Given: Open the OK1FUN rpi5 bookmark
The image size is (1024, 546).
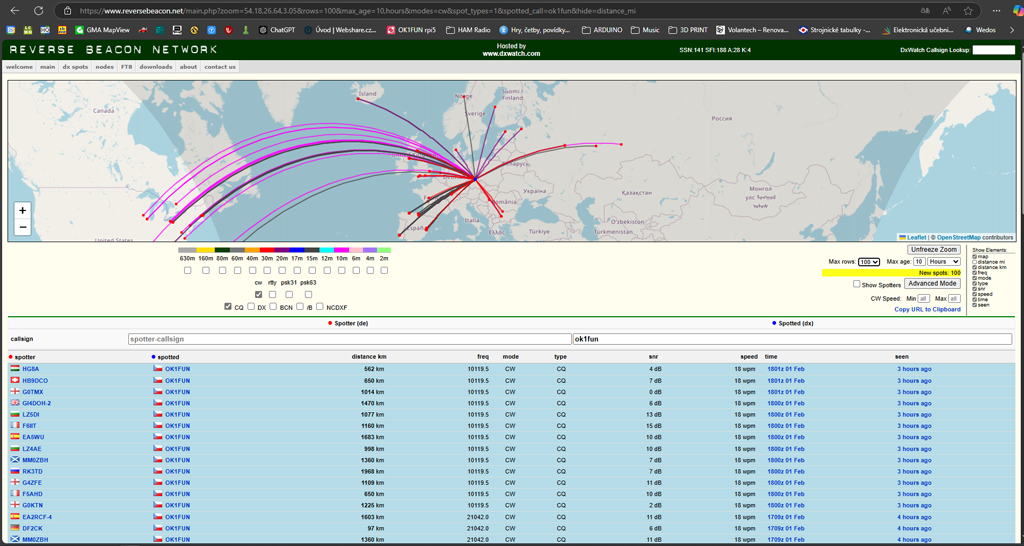Looking at the screenshot, I should (x=411, y=29).
